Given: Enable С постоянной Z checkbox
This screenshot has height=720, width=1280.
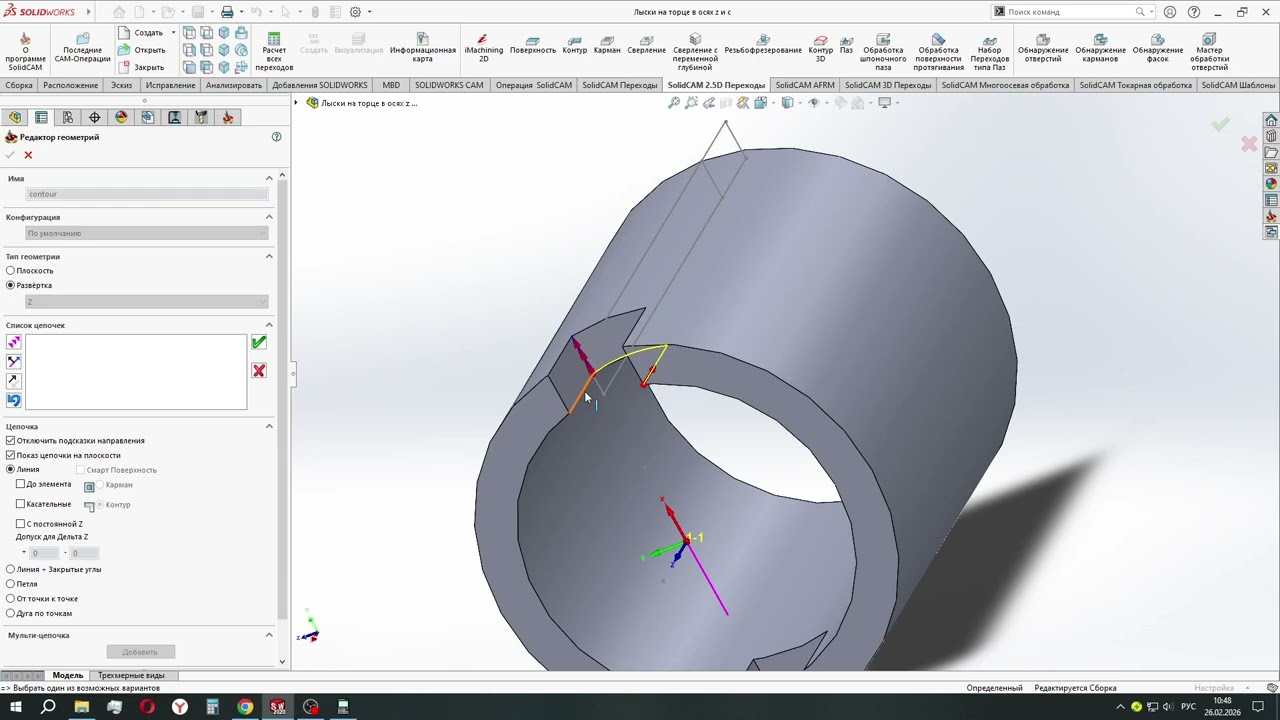Looking at the screenshot, I should (x=21, y=523).
